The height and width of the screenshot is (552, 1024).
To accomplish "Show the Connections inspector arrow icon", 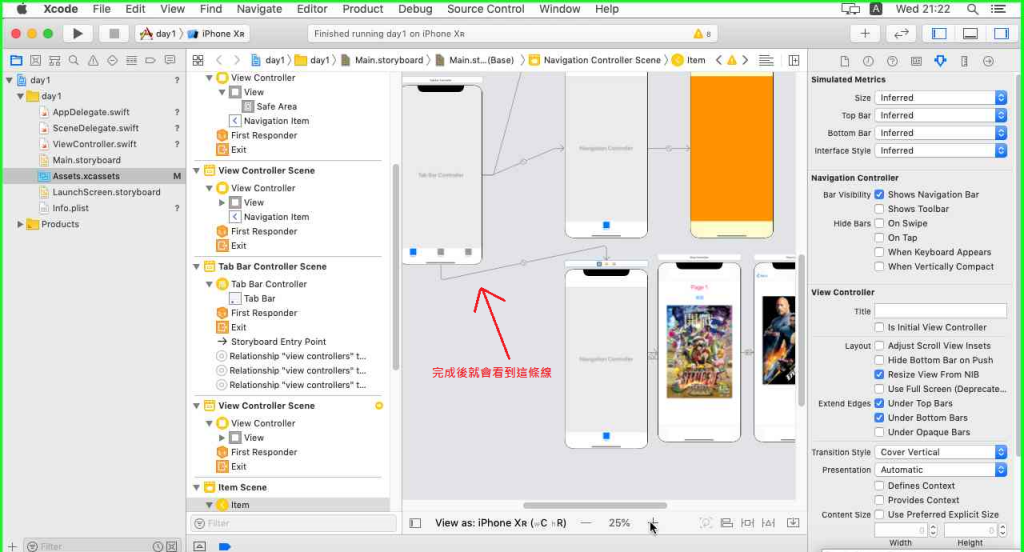I will (x=989, y=61).
